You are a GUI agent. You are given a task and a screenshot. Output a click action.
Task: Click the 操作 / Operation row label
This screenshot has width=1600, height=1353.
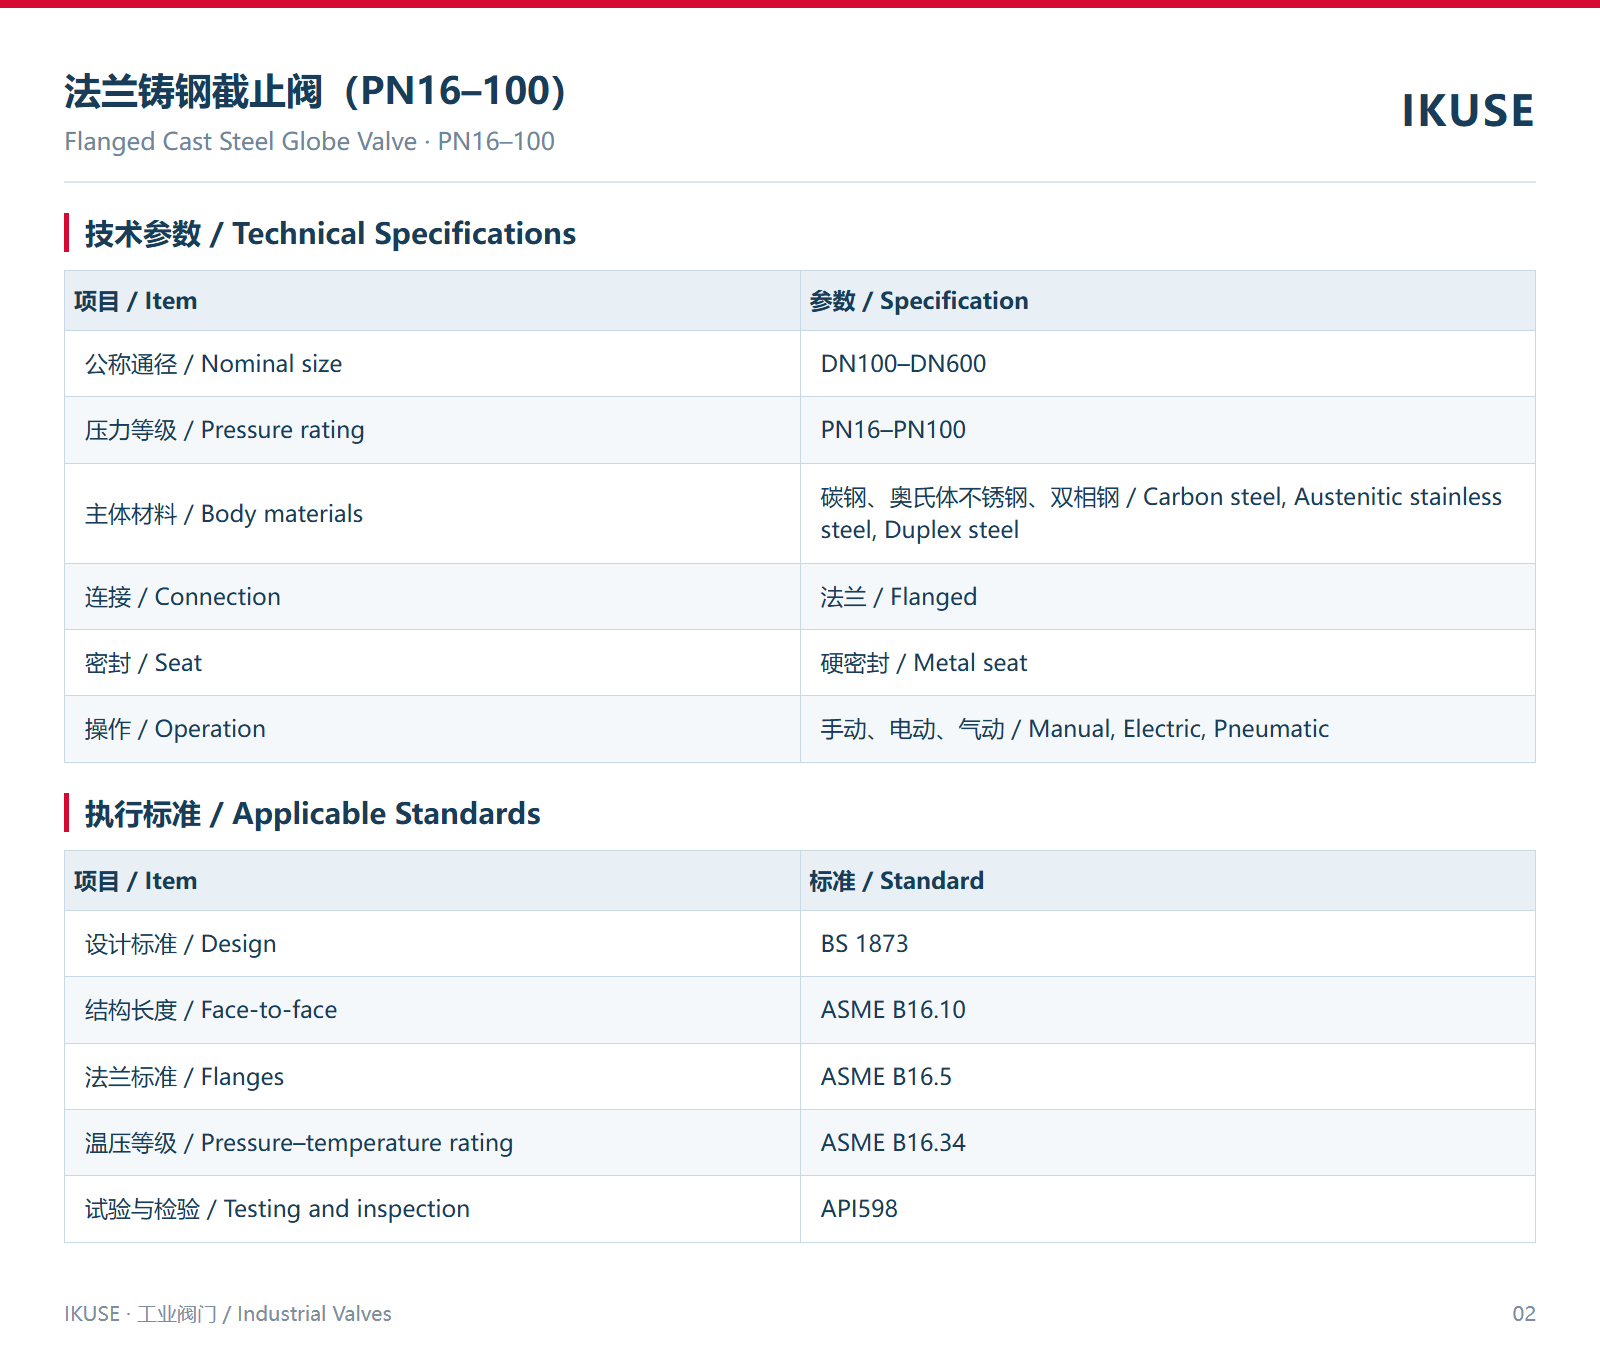tap(175, 729)
